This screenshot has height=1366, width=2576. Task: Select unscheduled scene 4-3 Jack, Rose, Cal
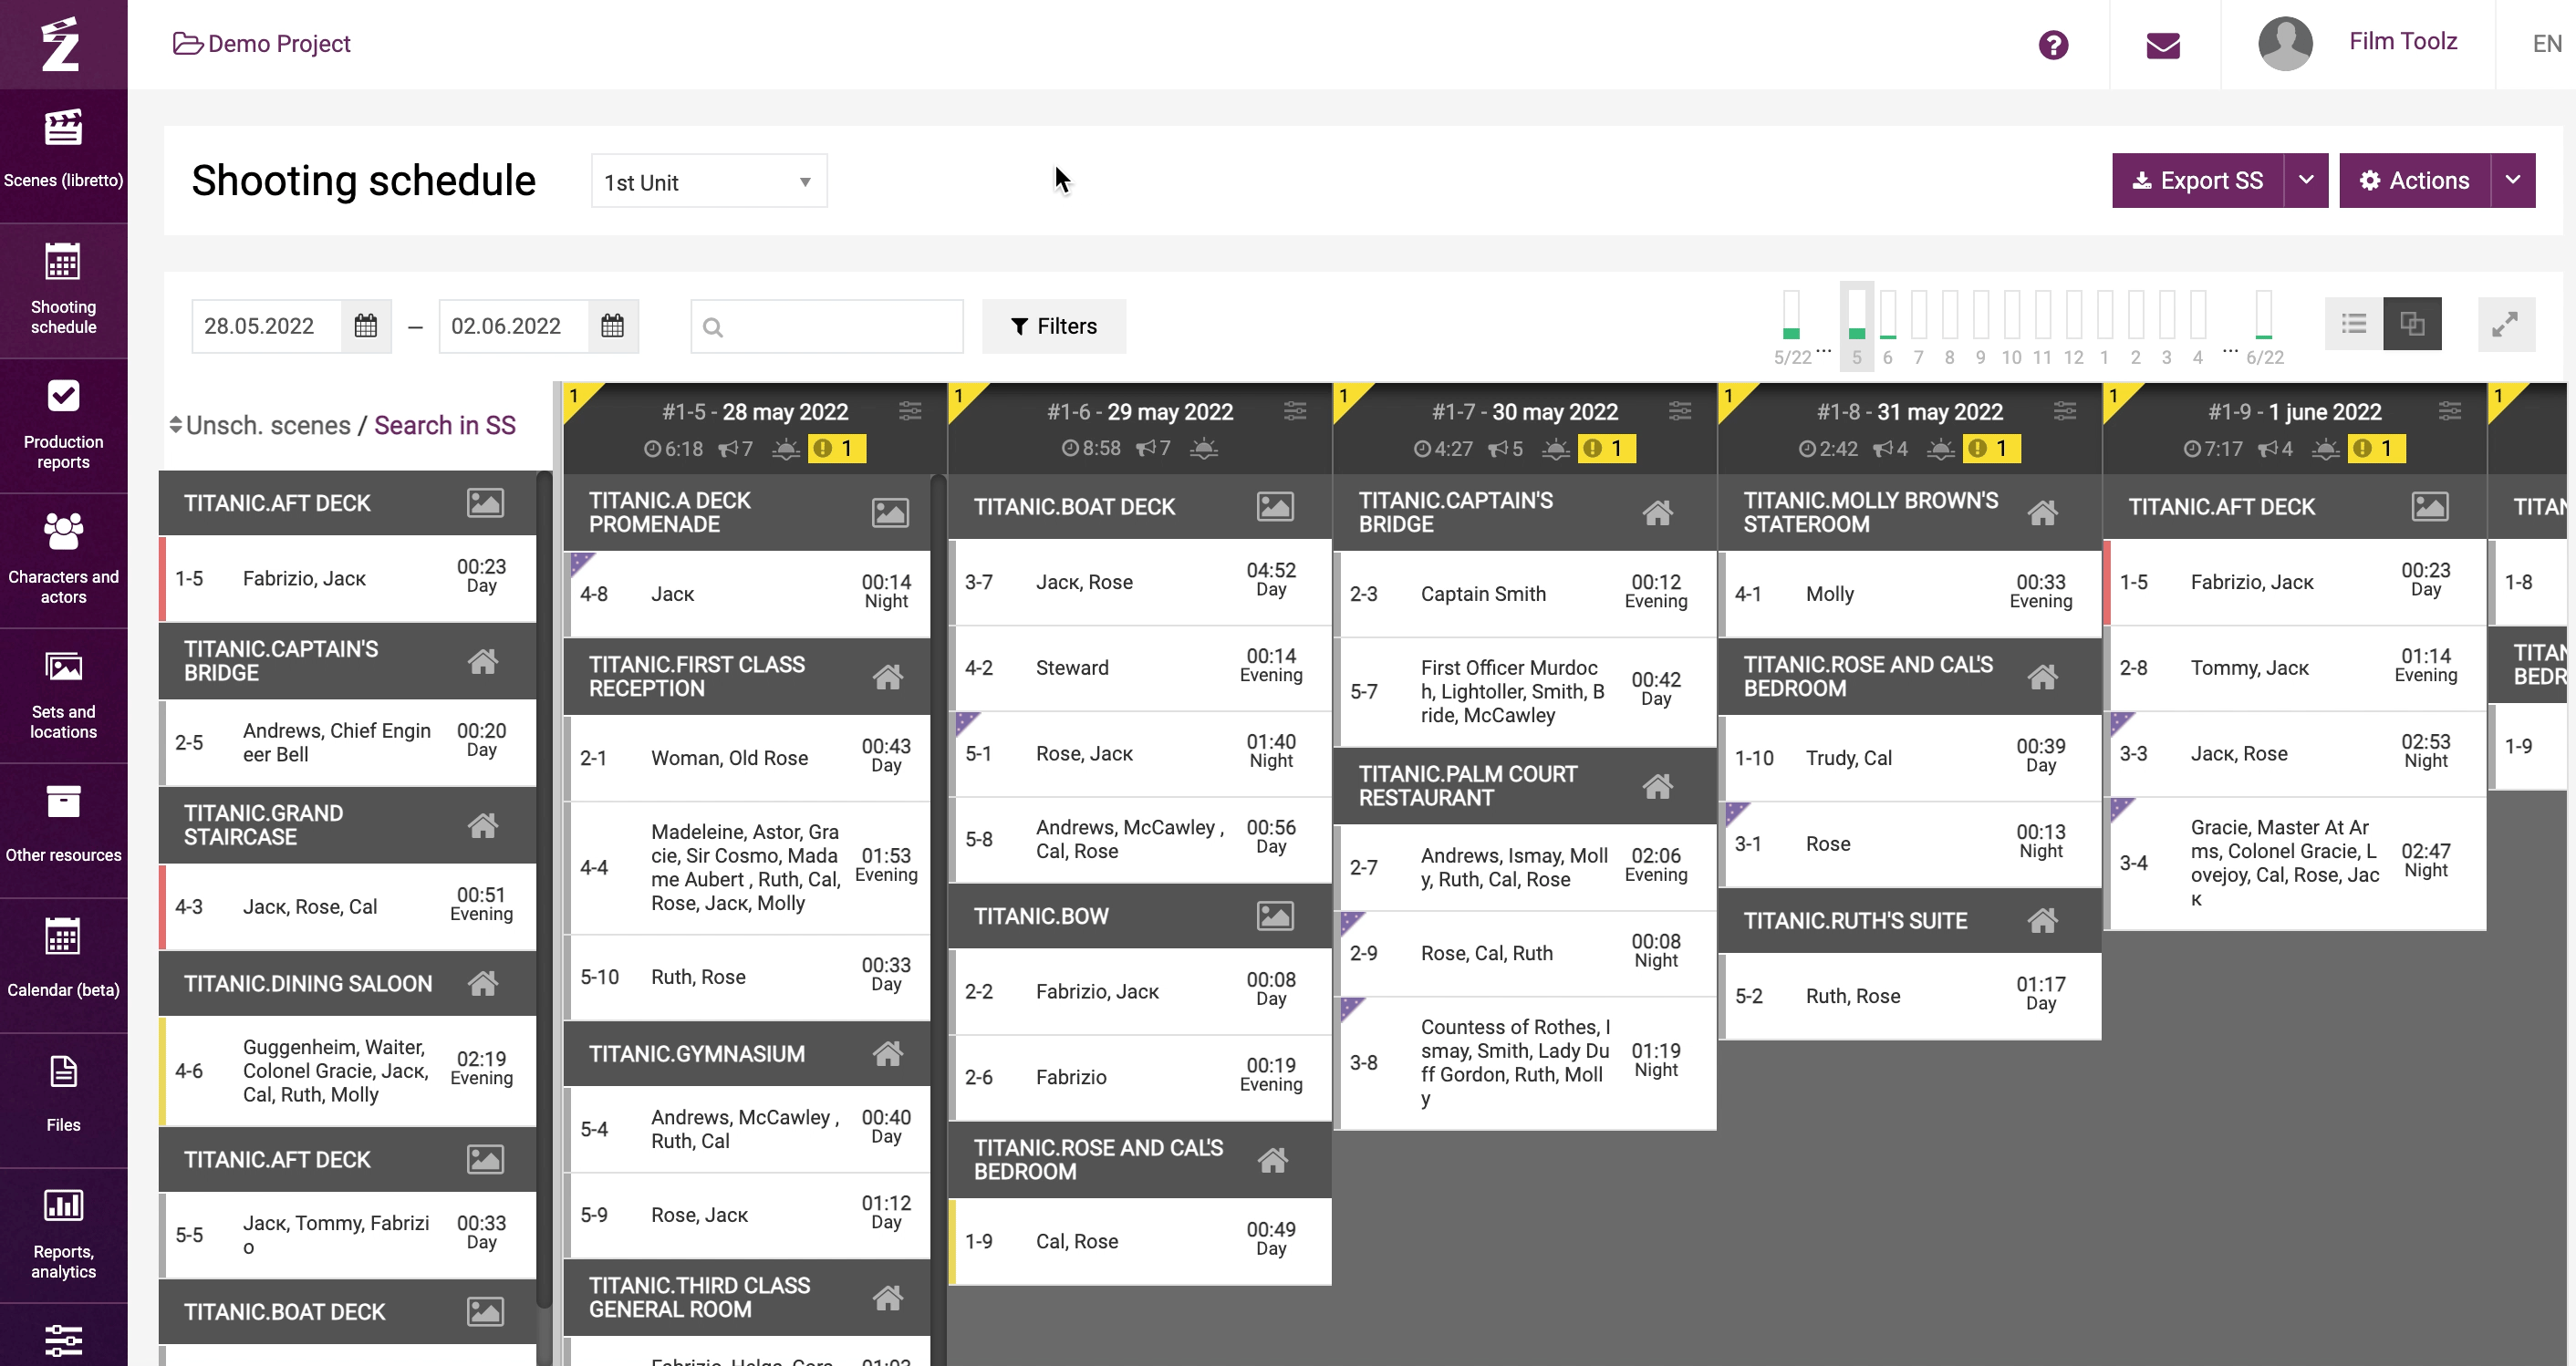coord(348,907)
